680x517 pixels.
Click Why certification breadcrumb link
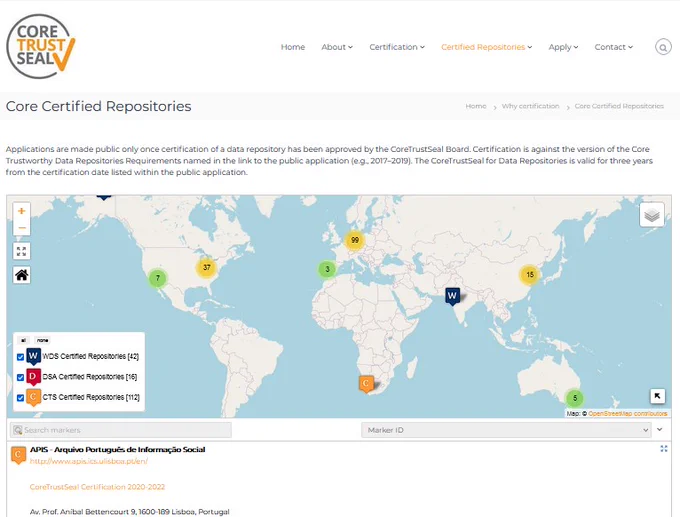pos(530,106)
